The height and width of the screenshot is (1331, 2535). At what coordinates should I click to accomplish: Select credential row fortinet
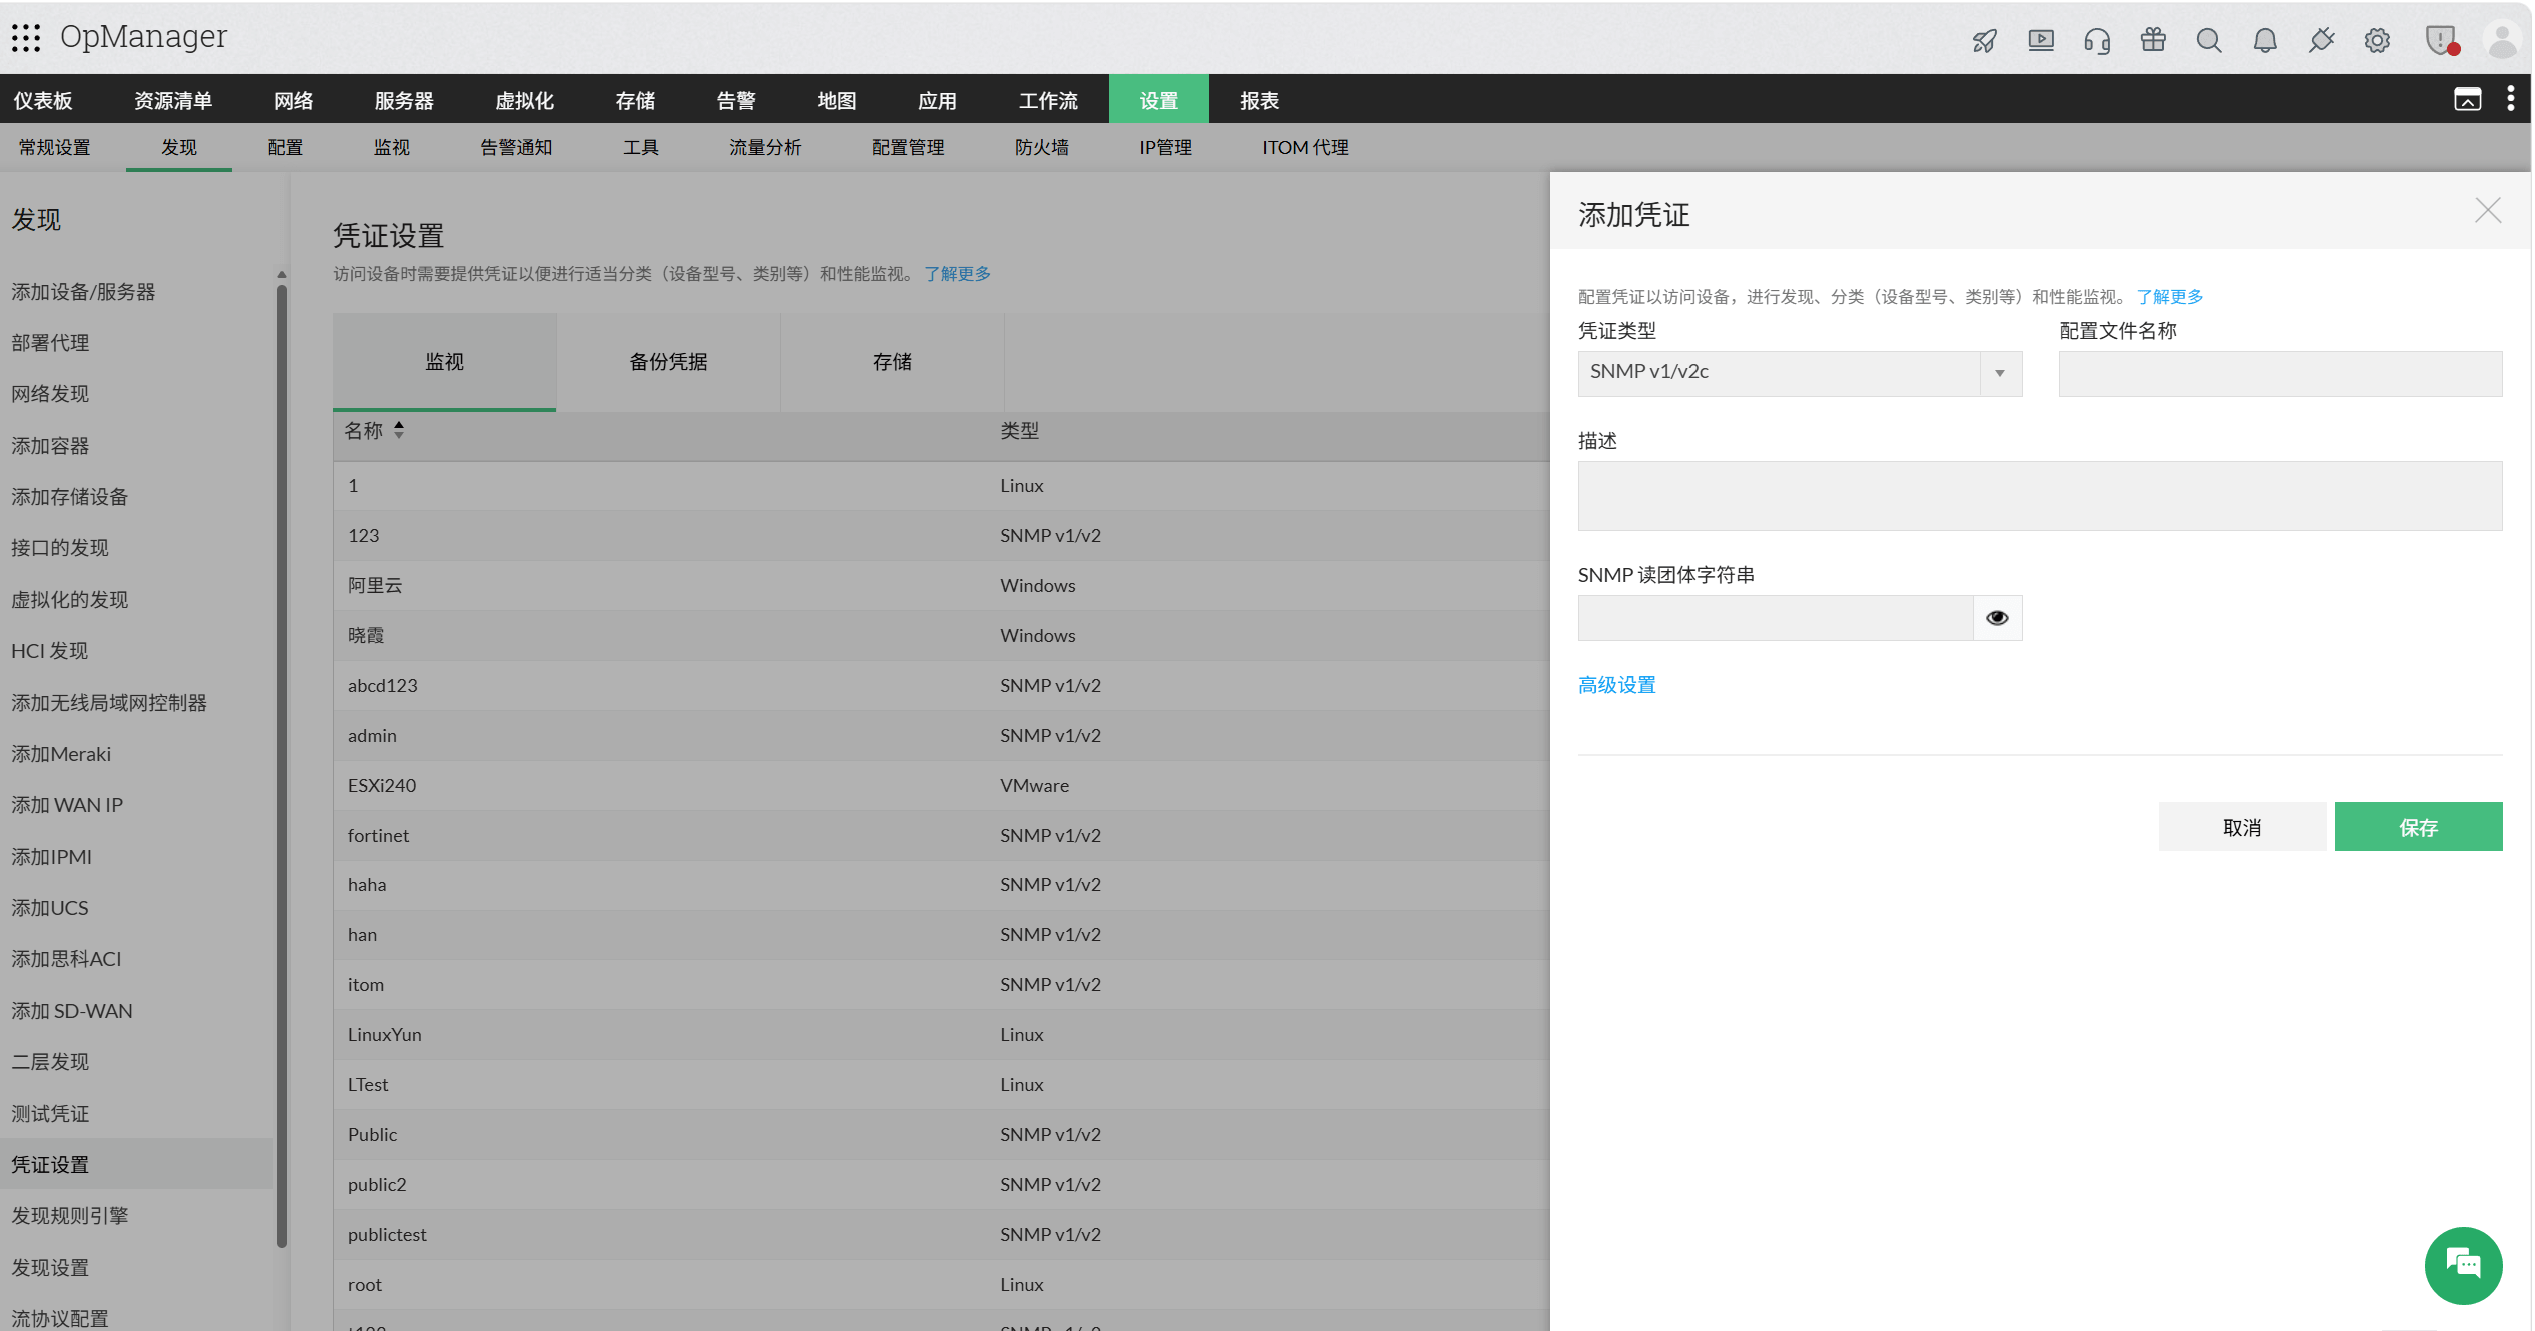941,836
